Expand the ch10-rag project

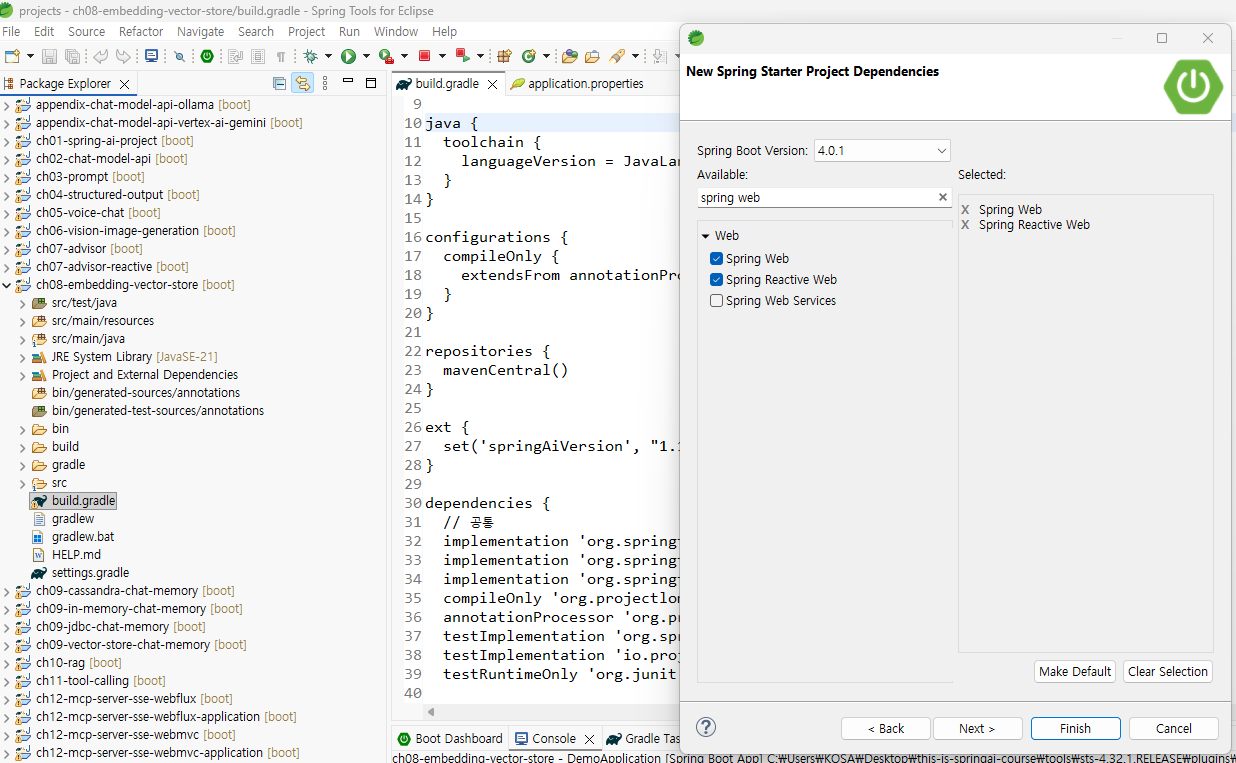click(x=7, y=663)
